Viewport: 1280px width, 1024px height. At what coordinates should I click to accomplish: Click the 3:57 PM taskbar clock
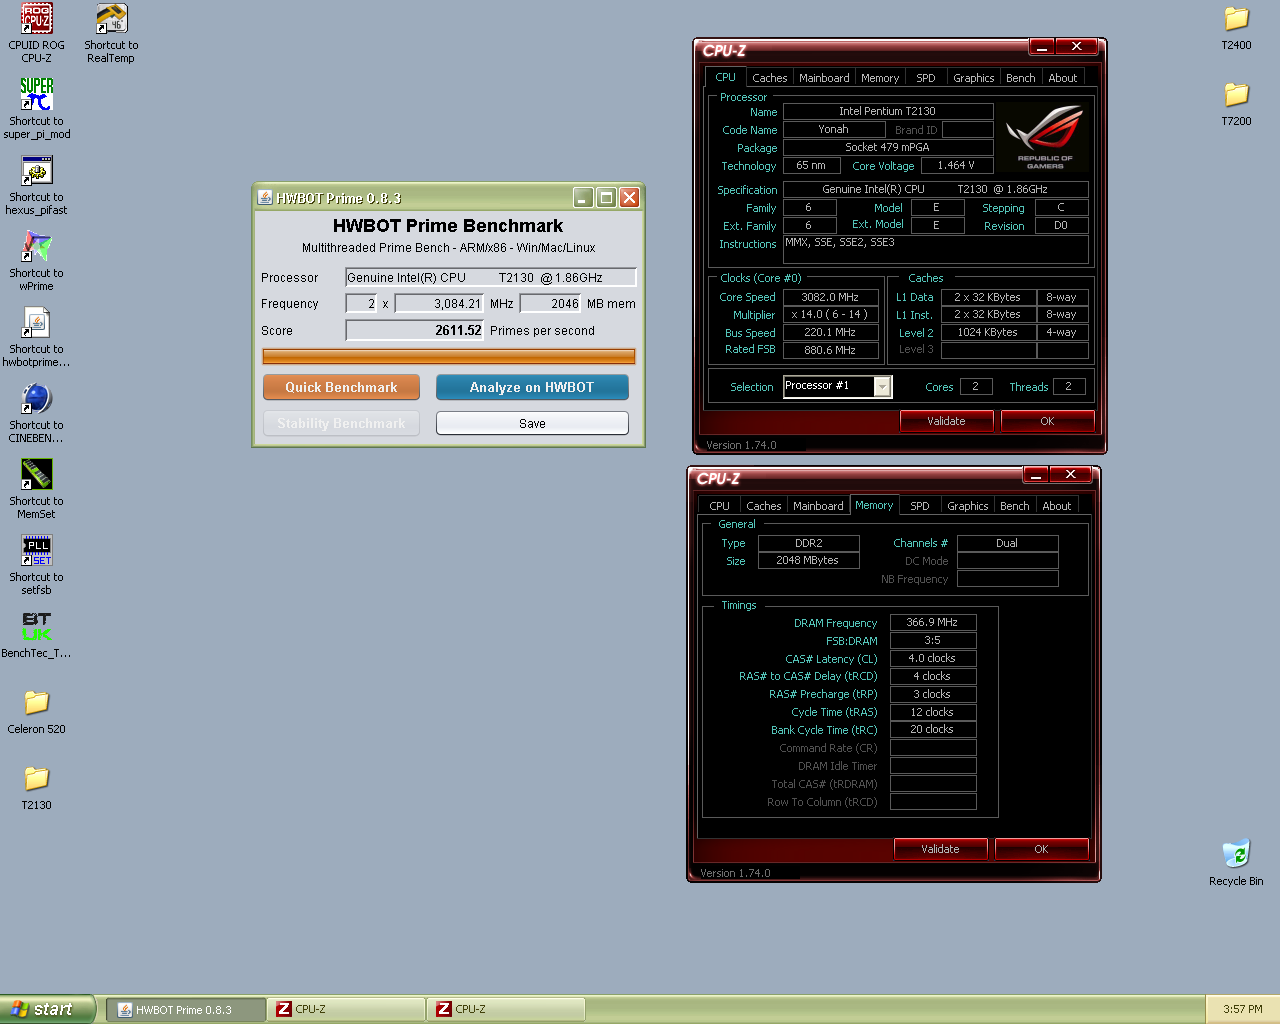click(1243, 1010)
